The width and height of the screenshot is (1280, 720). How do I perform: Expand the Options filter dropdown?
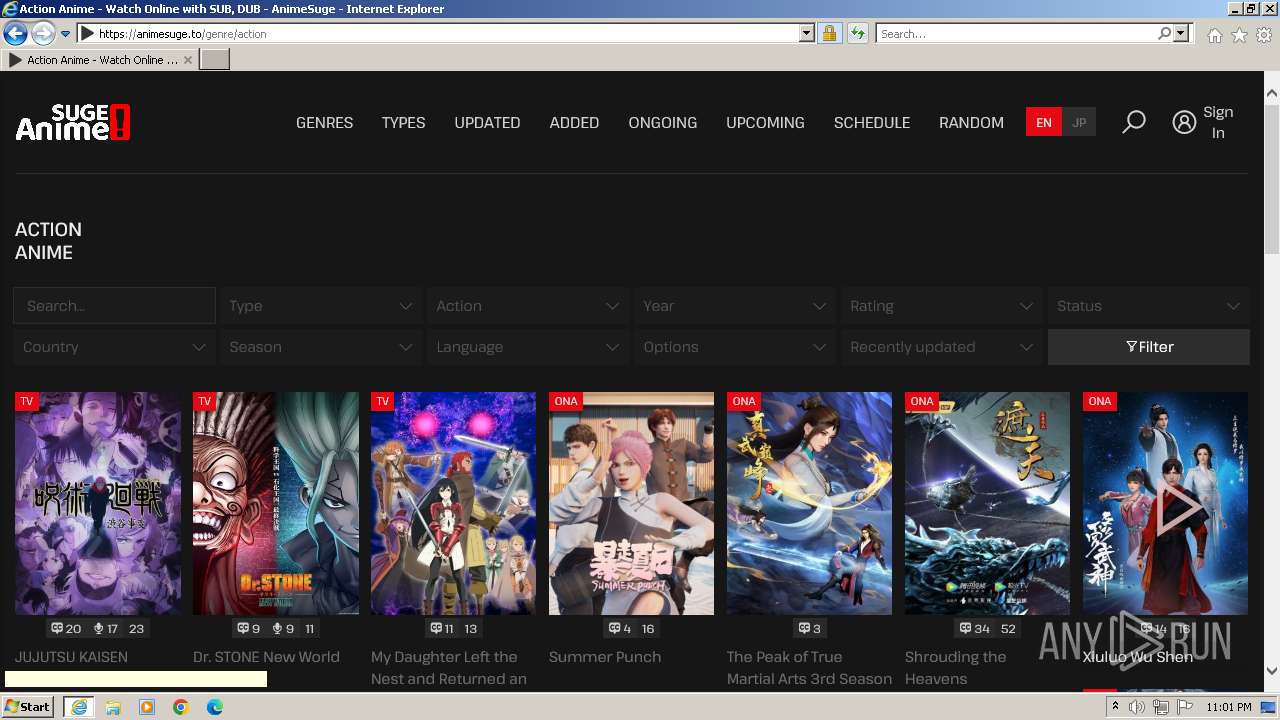click(734, 347)
